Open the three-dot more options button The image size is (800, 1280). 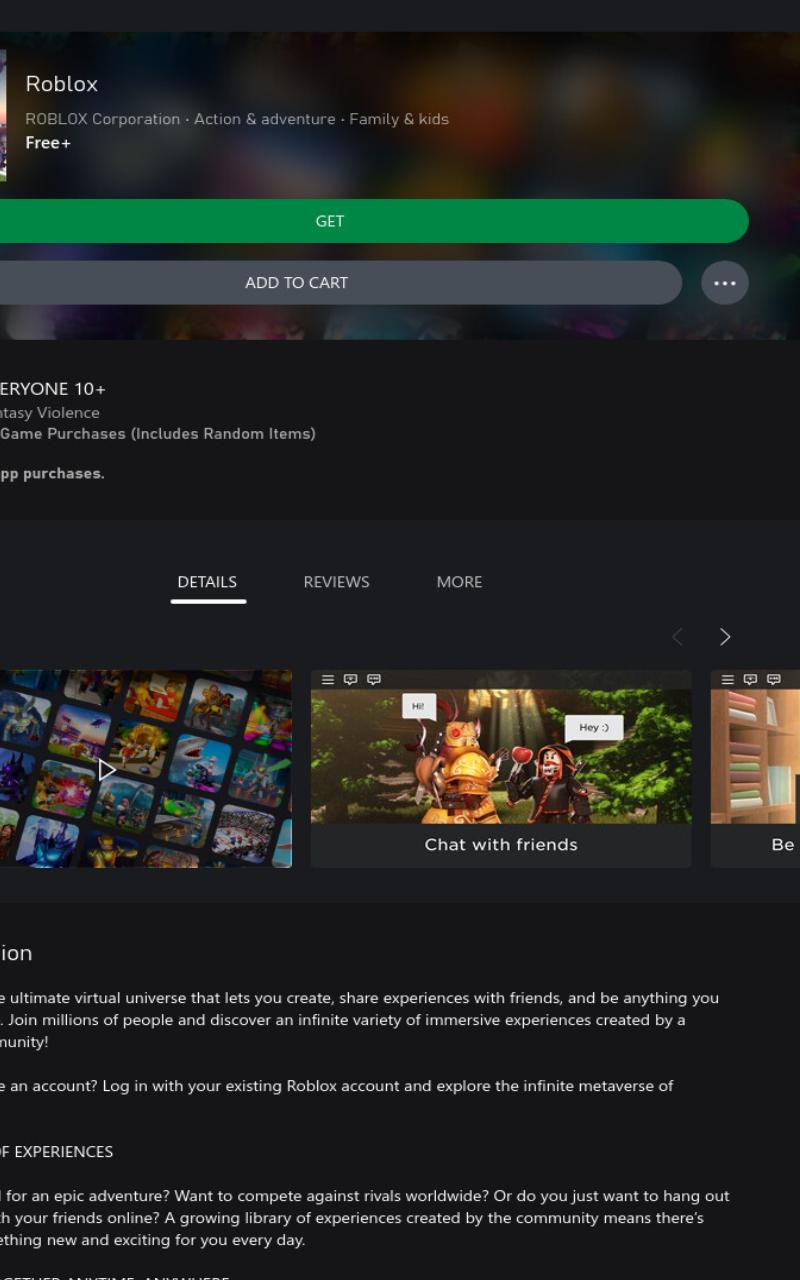[x=725, y=283]
